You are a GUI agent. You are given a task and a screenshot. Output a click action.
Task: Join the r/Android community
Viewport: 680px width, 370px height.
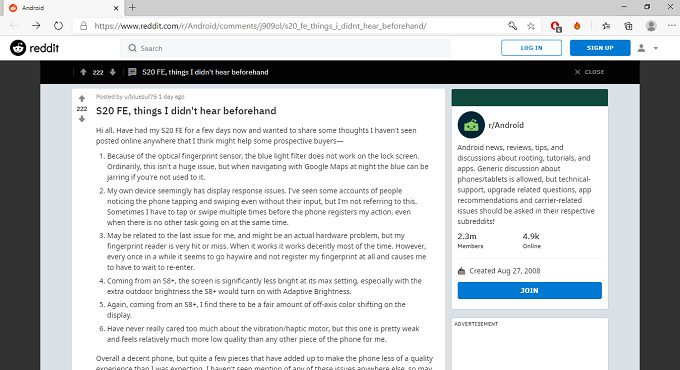(x=530, y=290)
